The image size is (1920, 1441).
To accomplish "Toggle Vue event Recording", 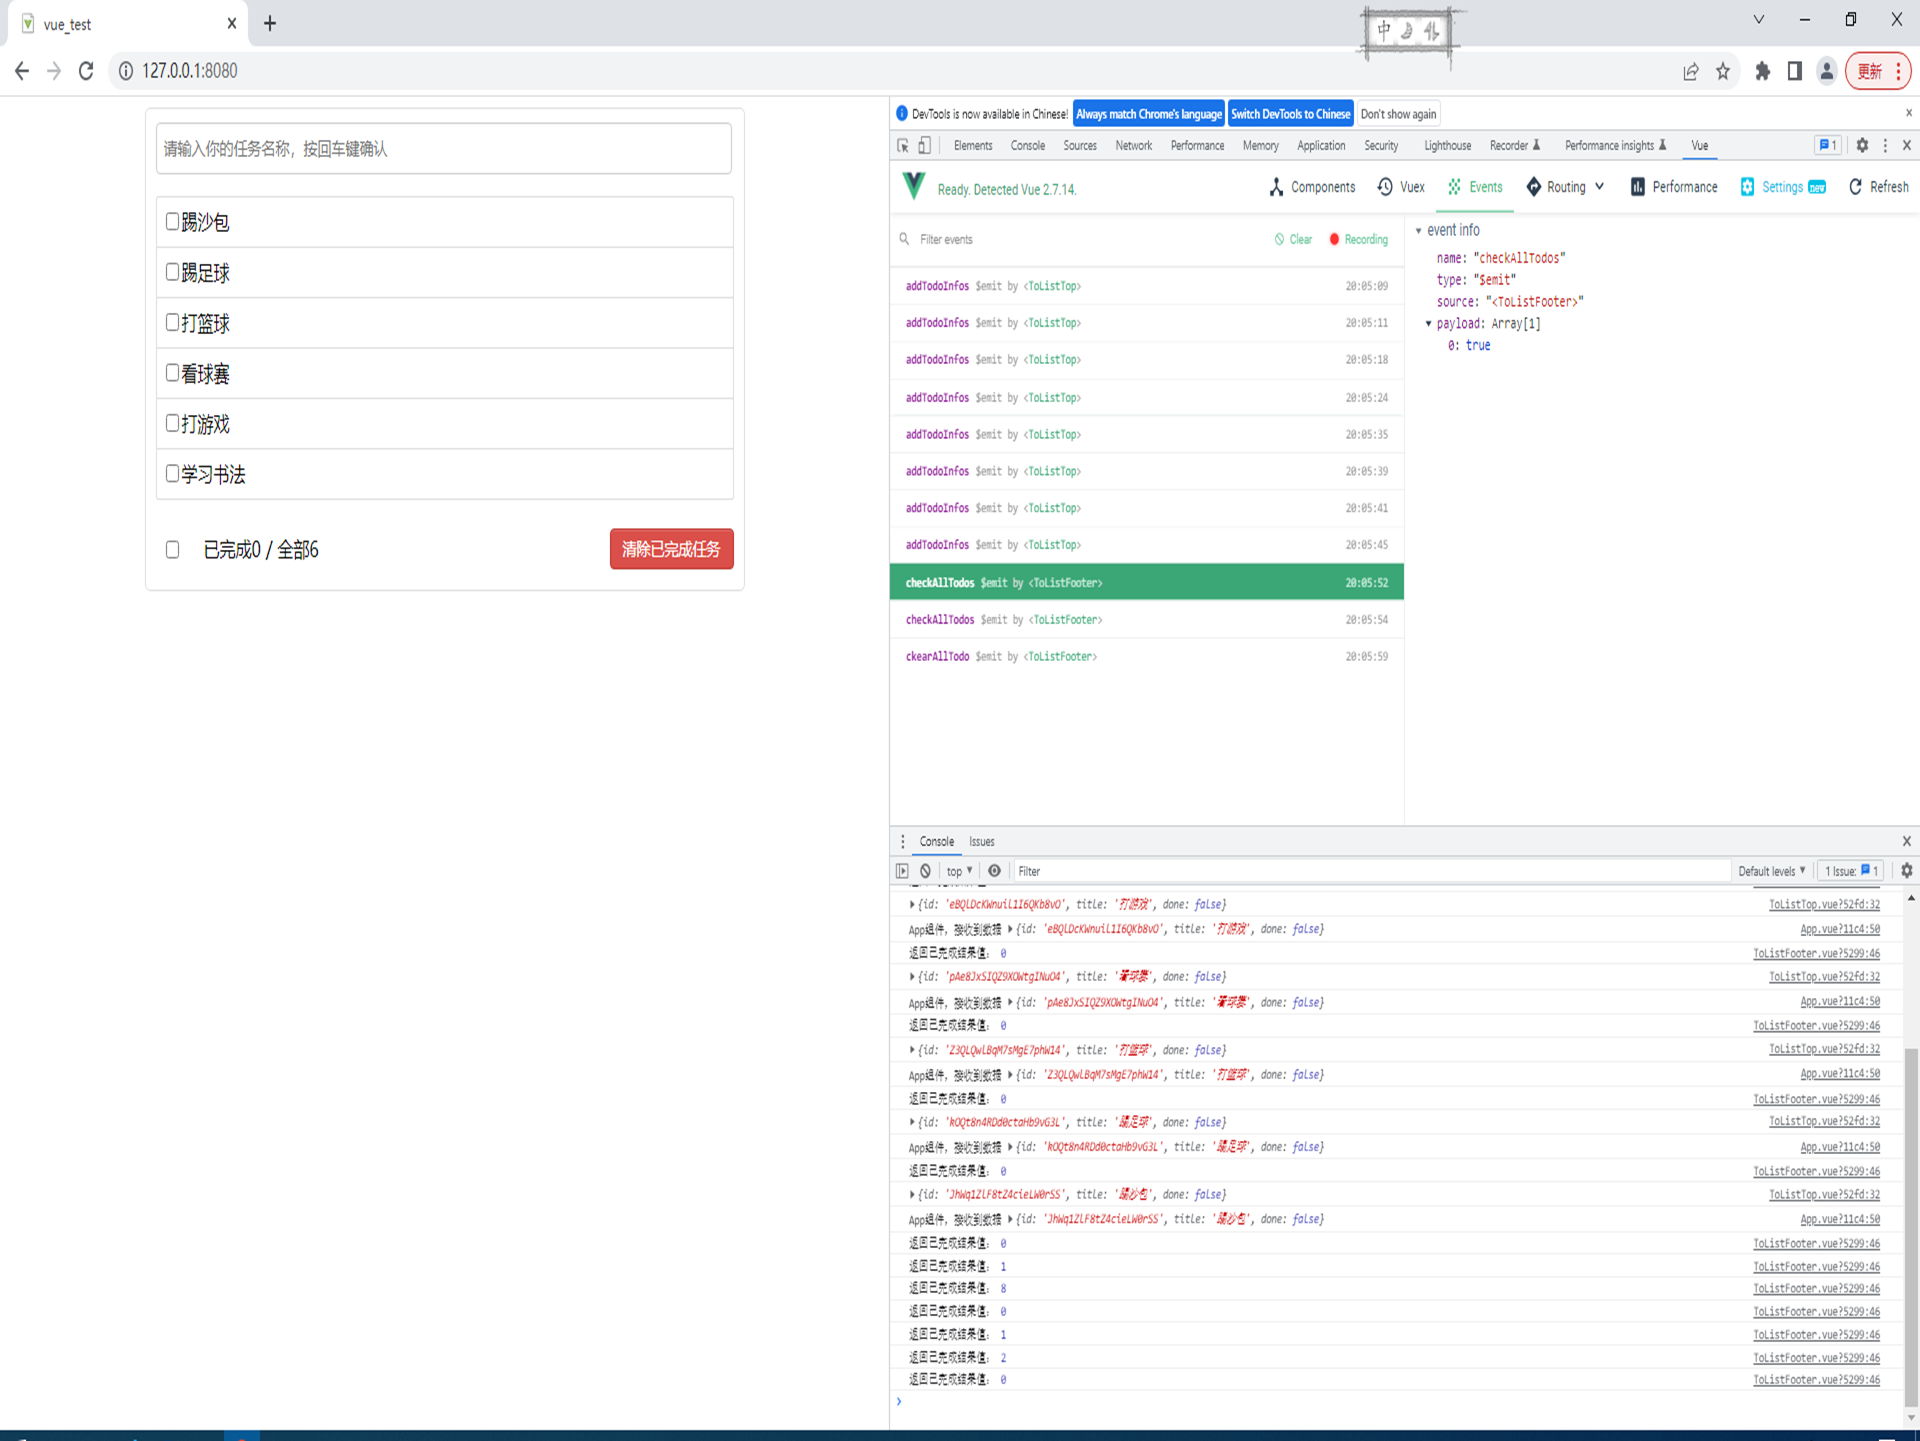I will click(1358, 239).
